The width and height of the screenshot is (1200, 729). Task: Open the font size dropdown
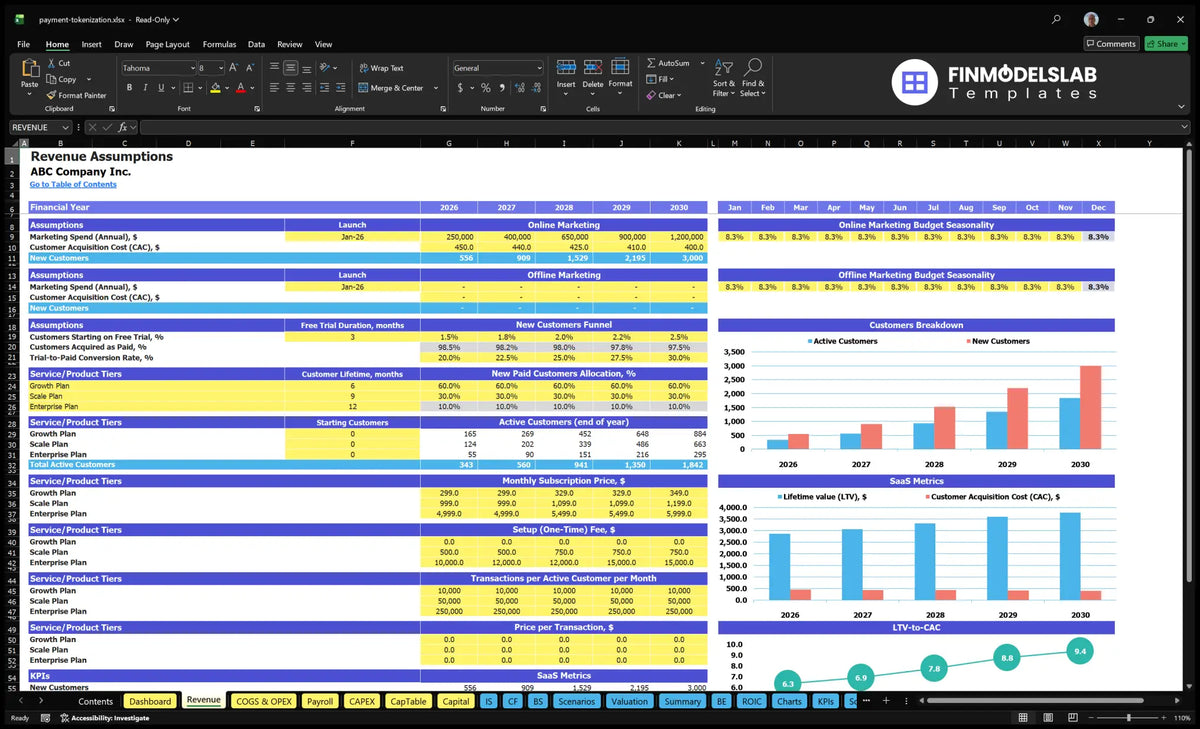coord(220,68)
